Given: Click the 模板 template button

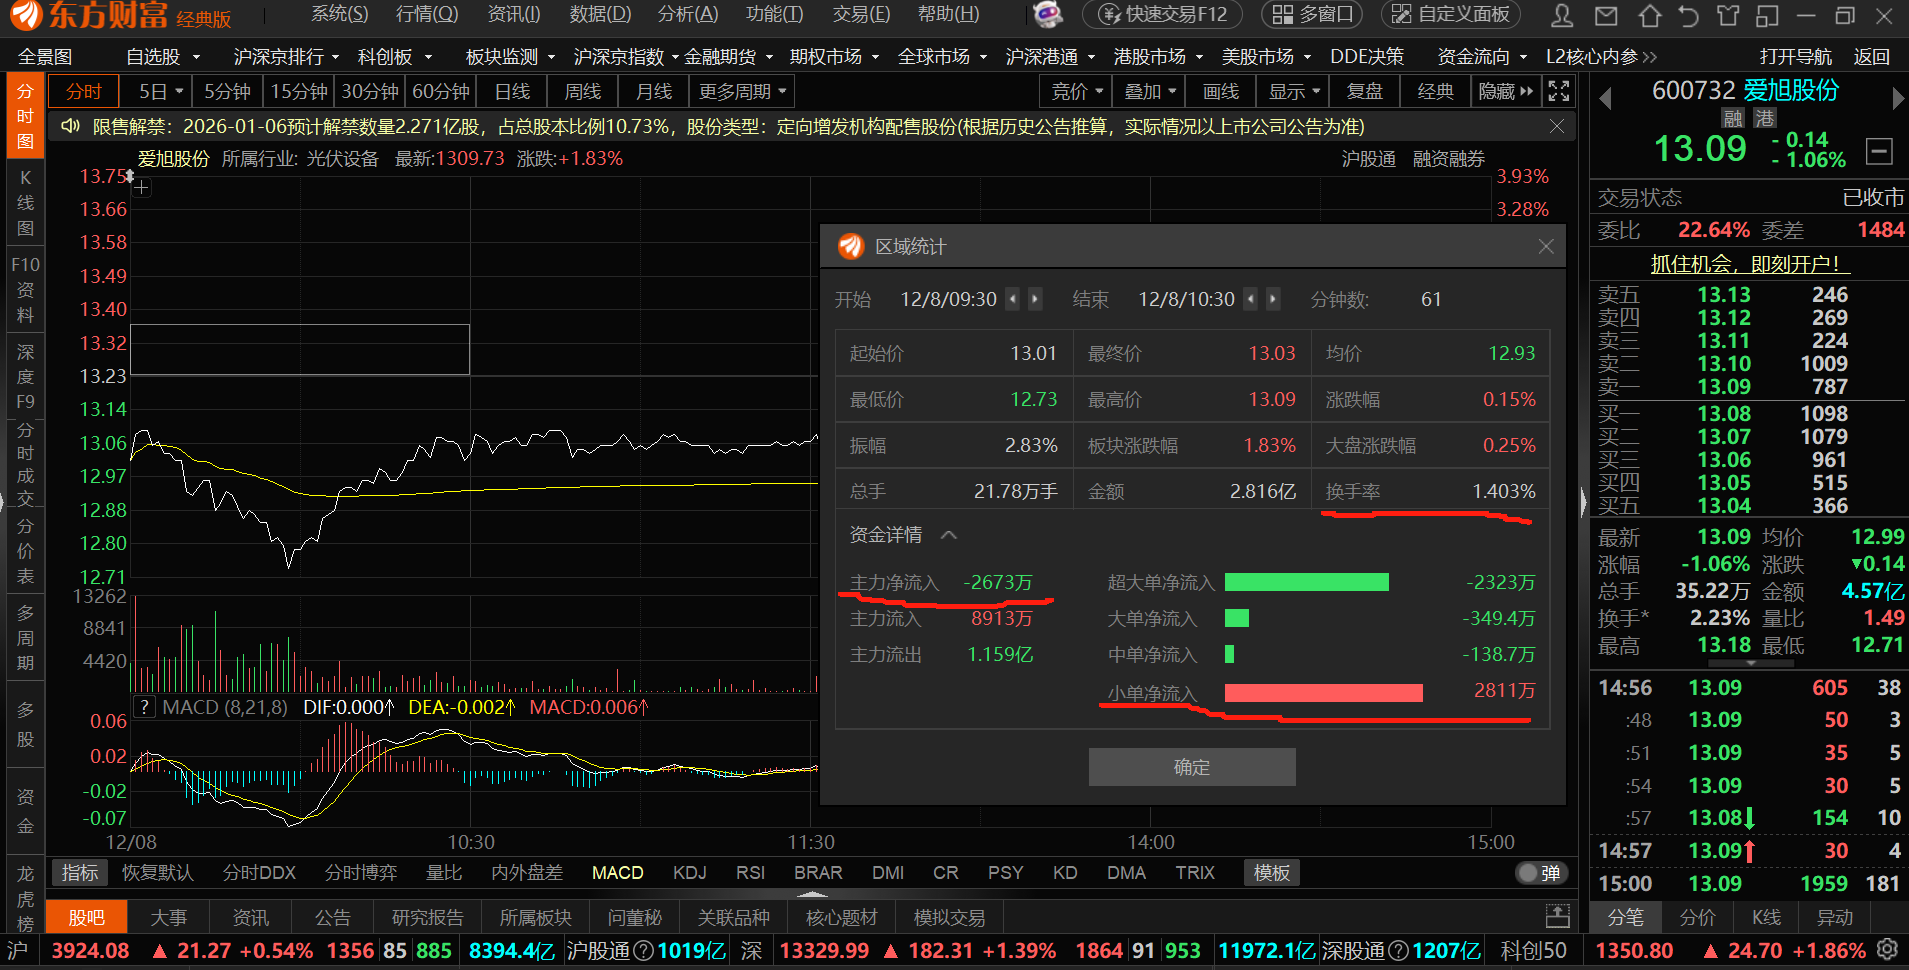Looking at the screenshot, I should click(1271, 872).
